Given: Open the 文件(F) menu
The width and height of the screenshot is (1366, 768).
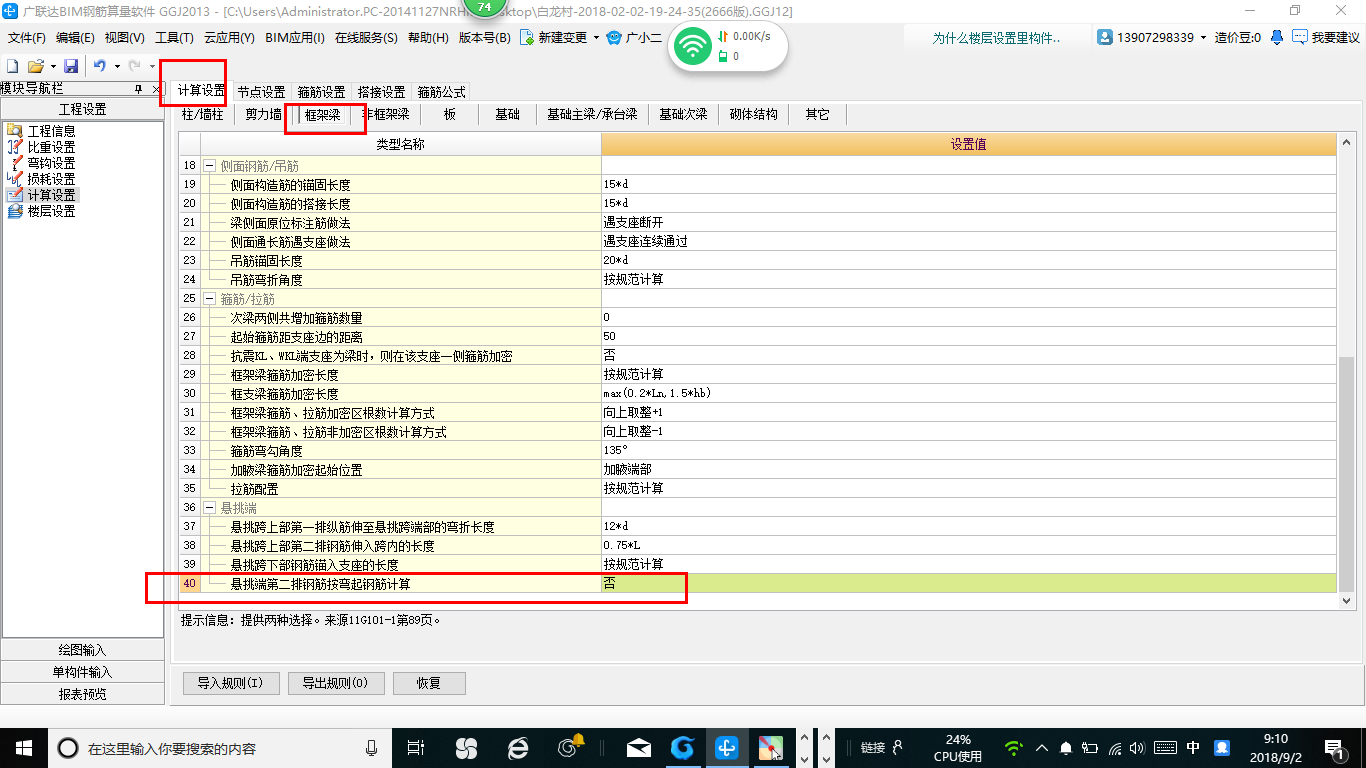Looking at the screenshot, I should click(x=27, y=38).
